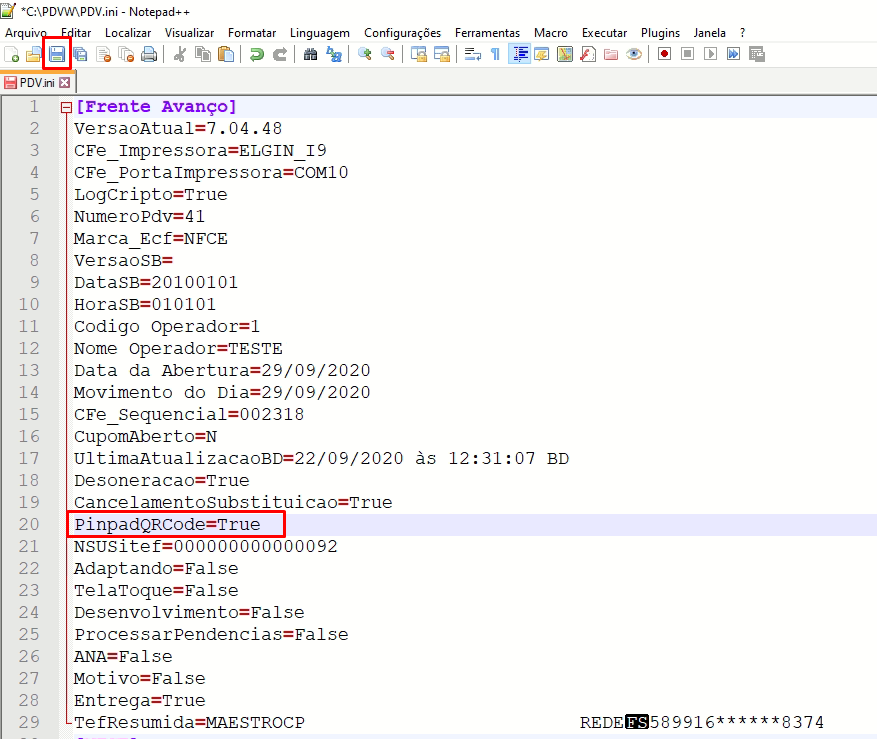Start macro recording
The width and height of the screenshot is (877, 739).
[664, 54]
